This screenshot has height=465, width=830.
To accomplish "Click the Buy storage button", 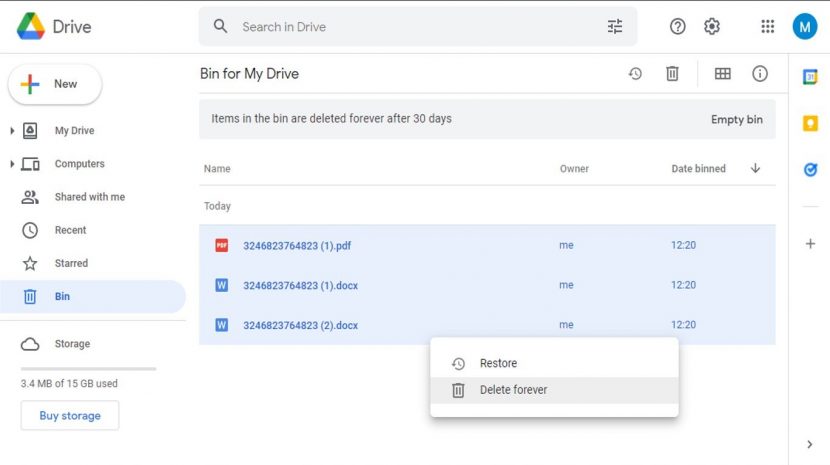I will pyautogui.click(x=70, y=416).
